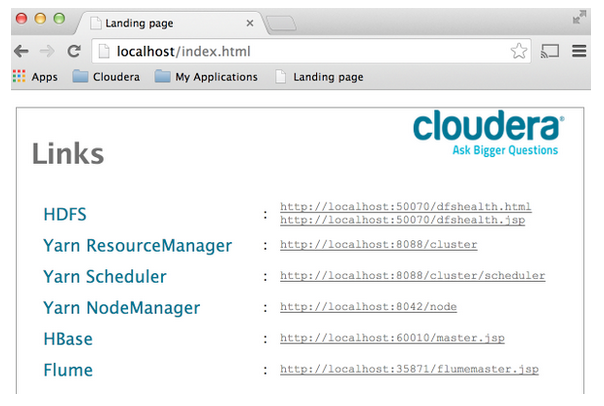Open the HBase master.jsp link

[392, 338]
